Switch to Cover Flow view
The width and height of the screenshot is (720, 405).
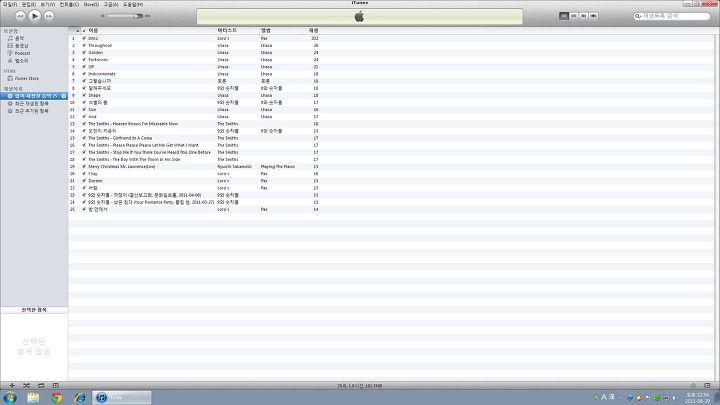pos(593,16)
